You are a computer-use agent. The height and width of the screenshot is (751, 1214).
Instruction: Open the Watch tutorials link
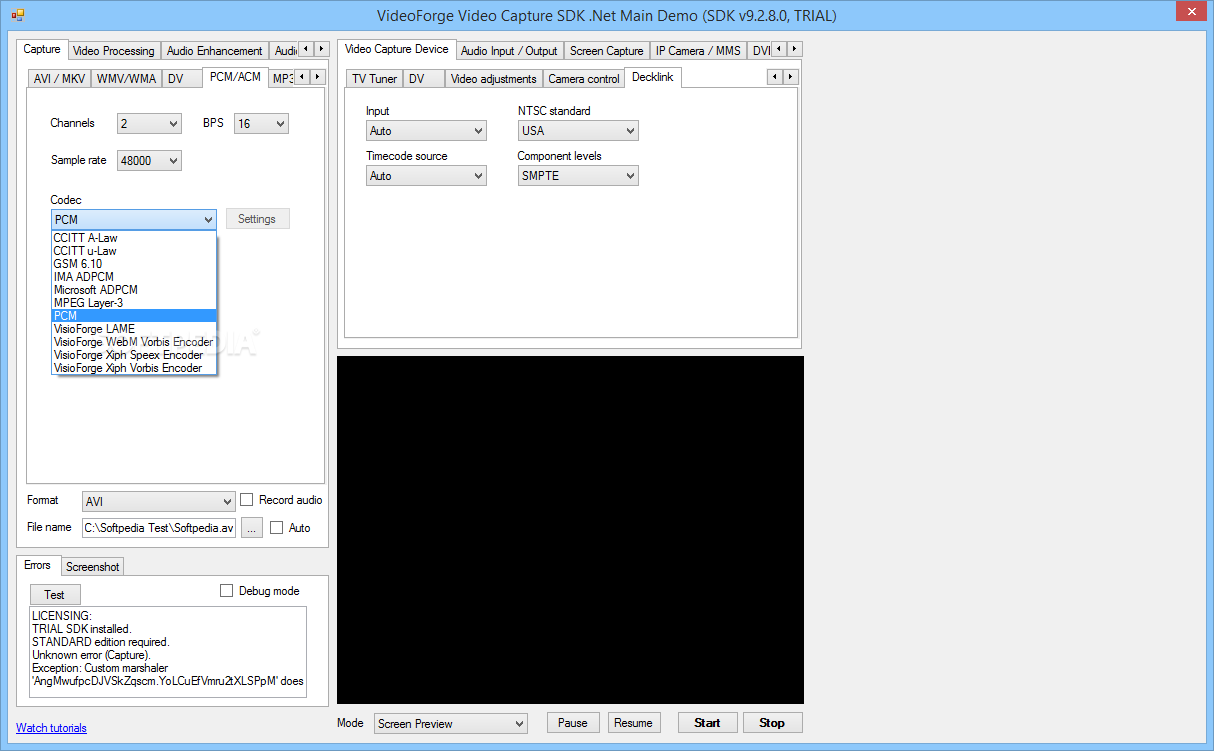point(51,728)
